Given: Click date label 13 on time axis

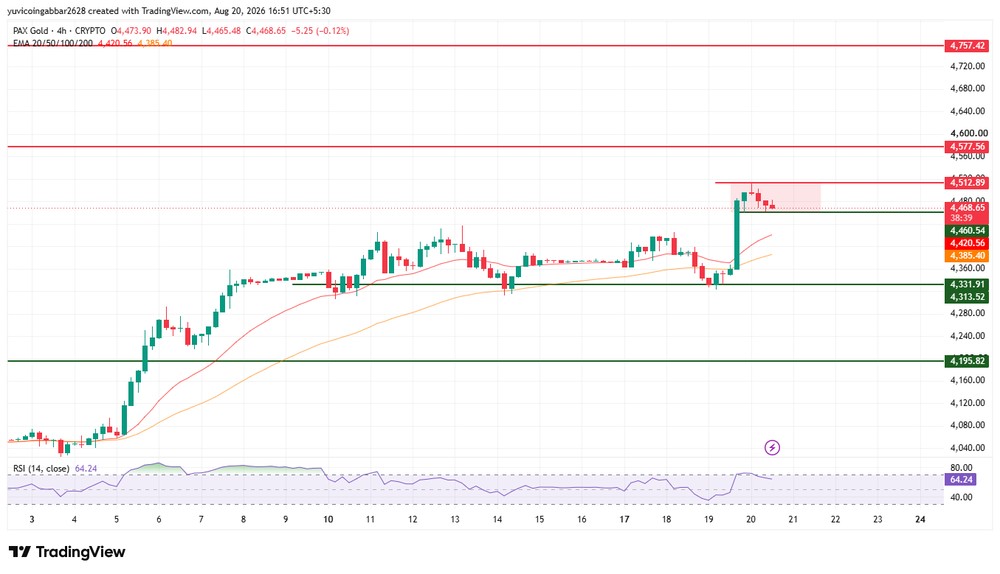Looking at the screenshot, I should pyautogui.click(x=455, y=520).
